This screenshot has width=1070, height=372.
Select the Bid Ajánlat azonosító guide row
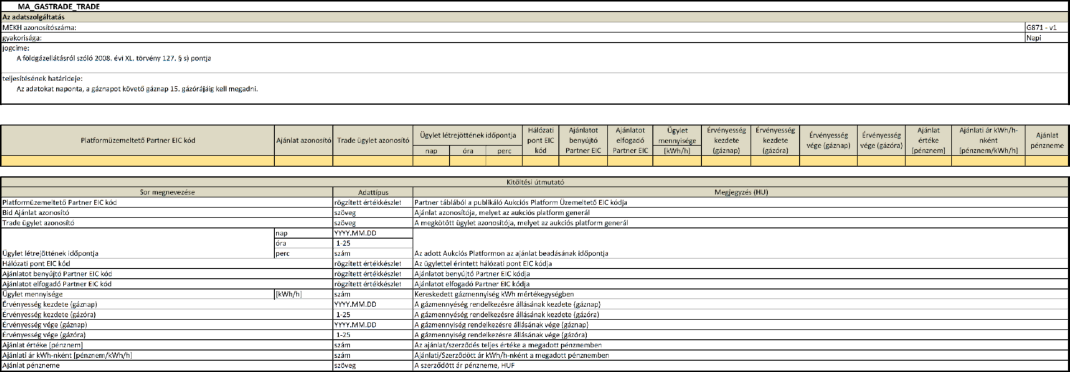(167, 213)
